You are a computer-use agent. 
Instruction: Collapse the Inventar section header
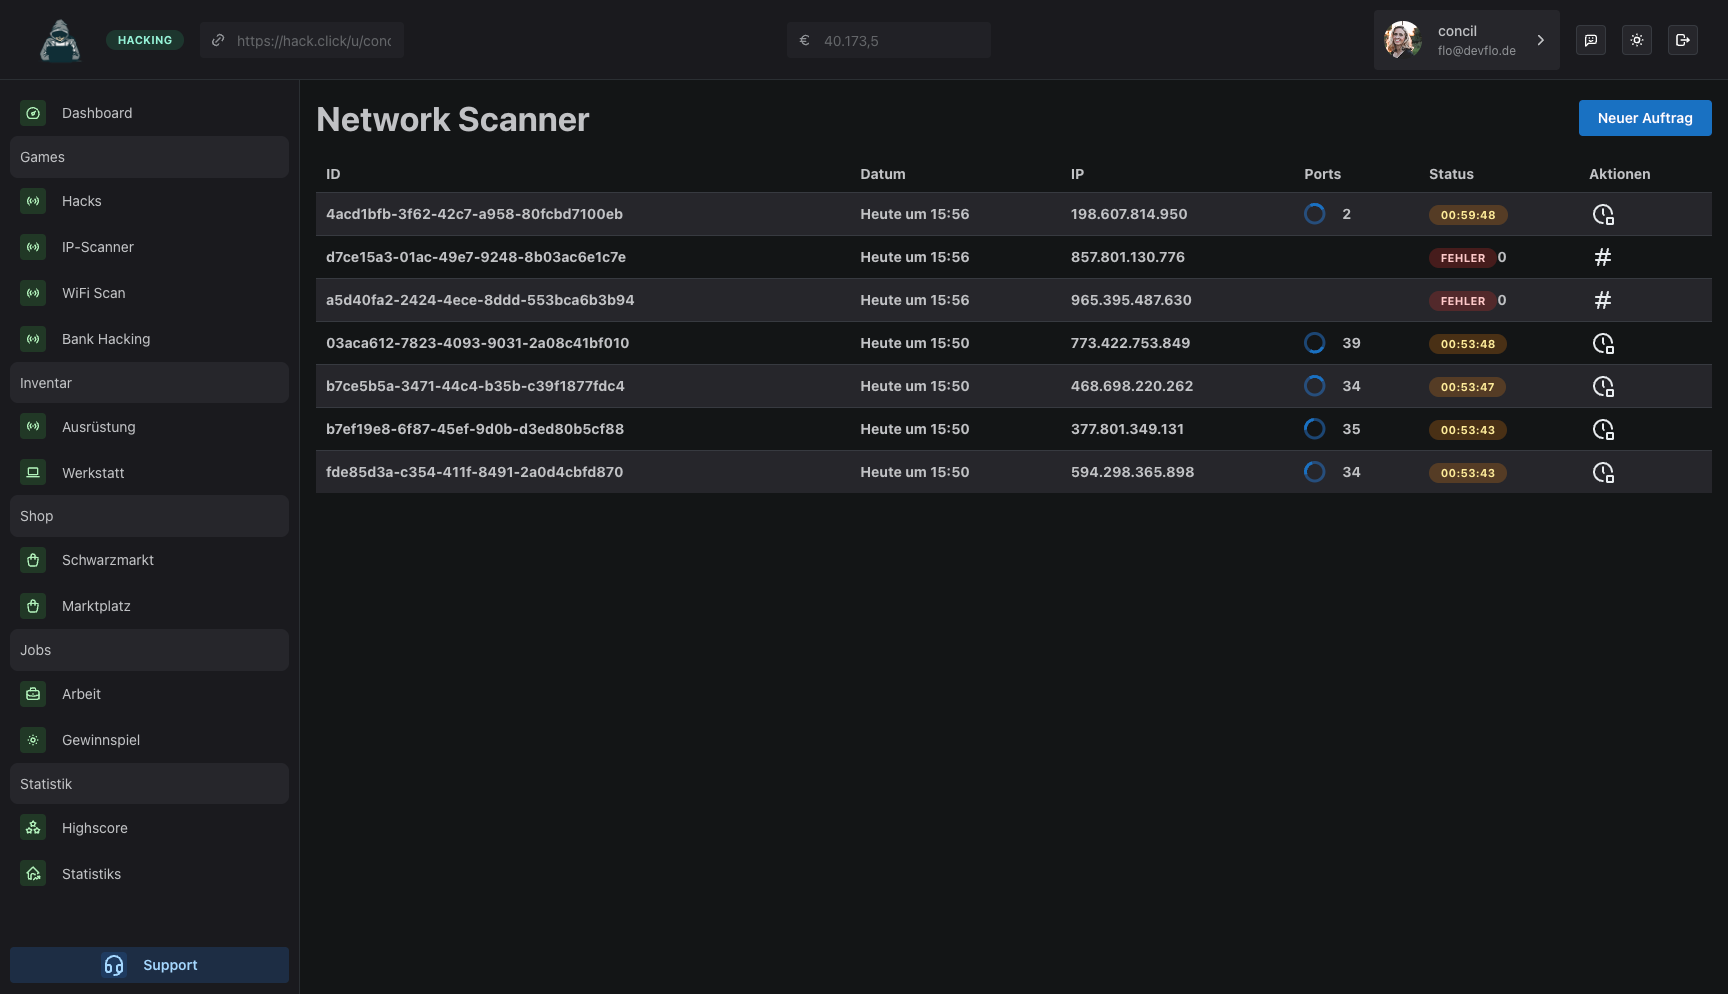[149, 383]
